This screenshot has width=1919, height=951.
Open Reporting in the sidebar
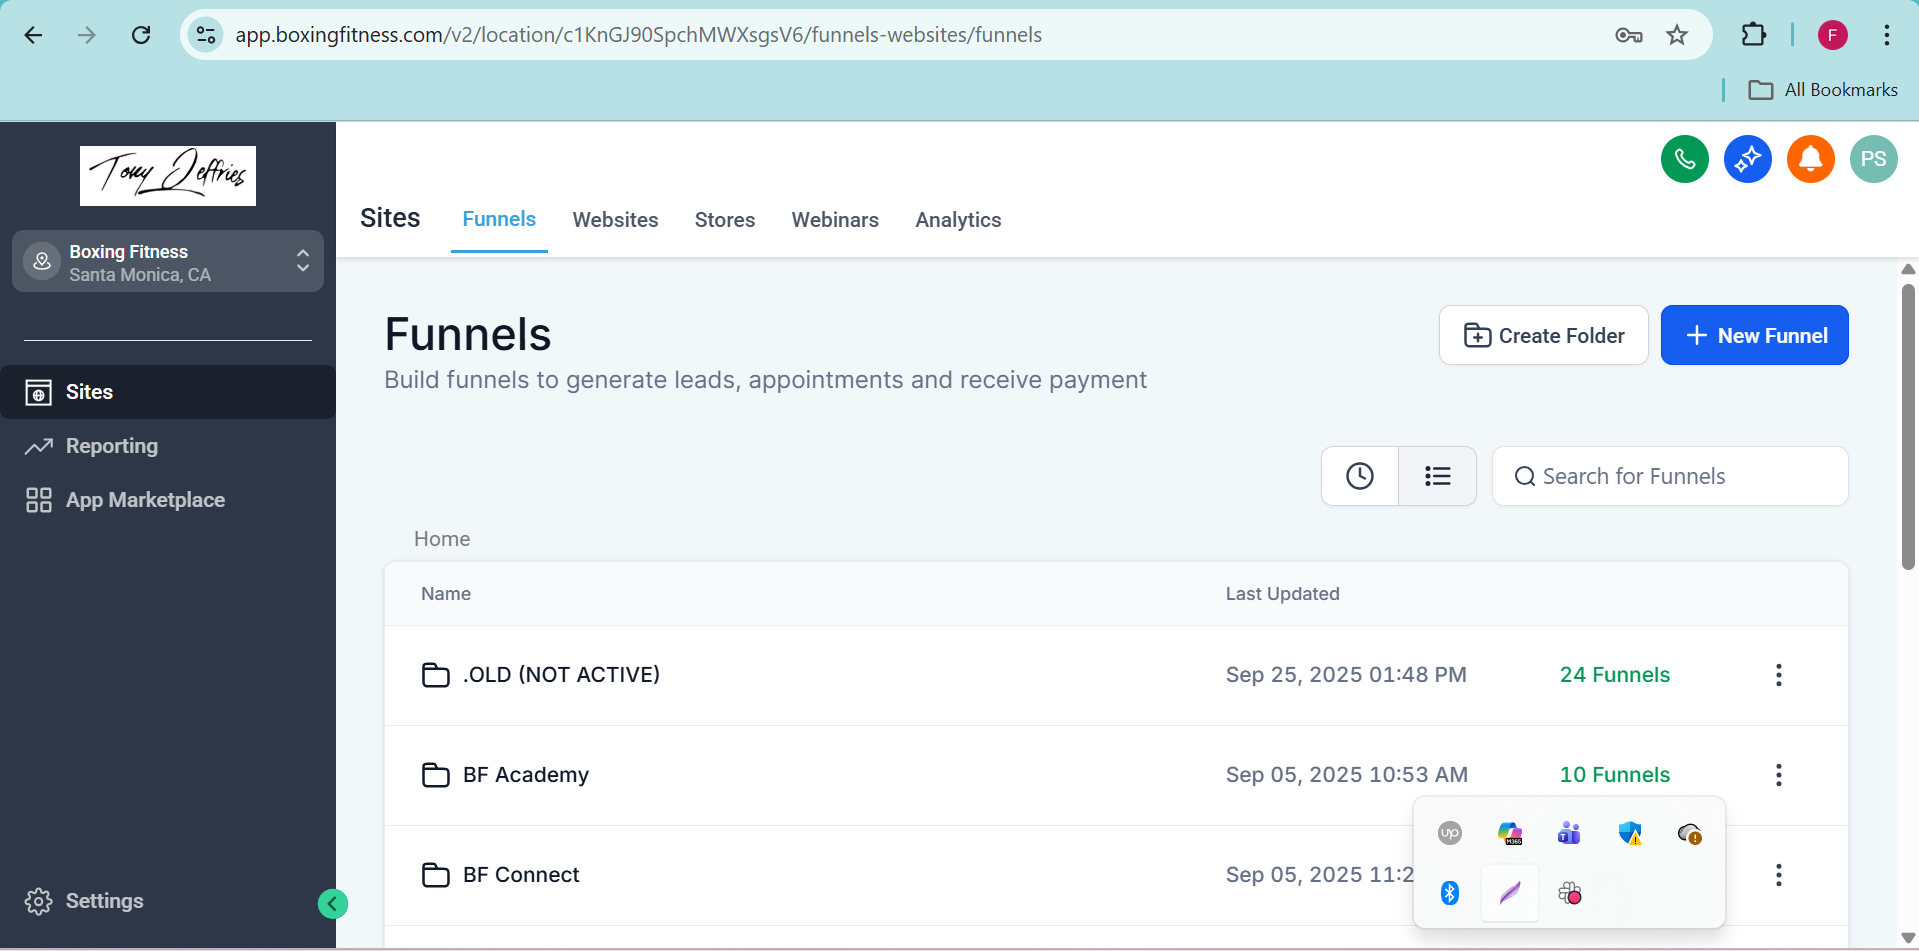(x=111, y=446)
